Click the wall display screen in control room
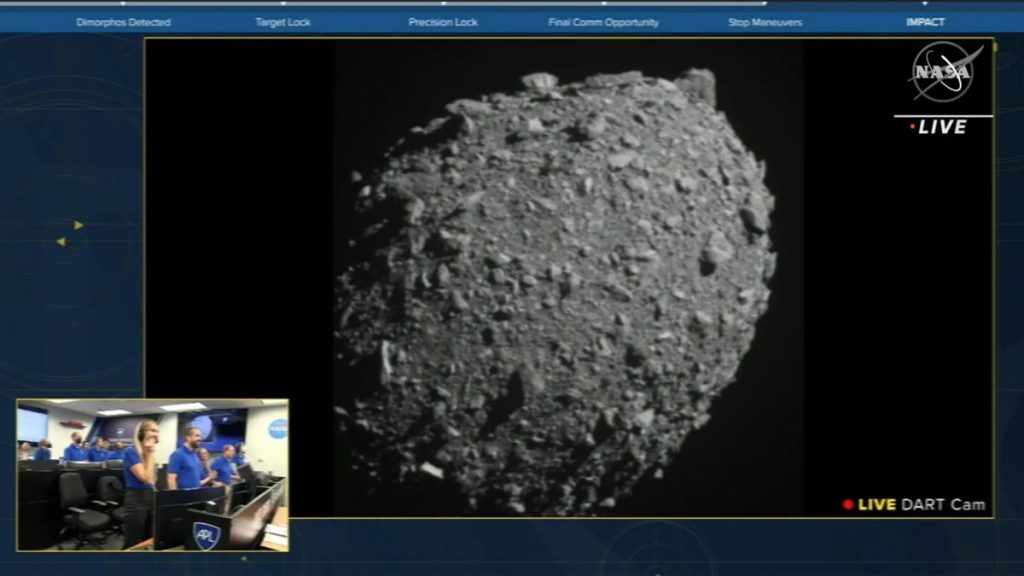This screenshot has width=1024, height=576. coord(31,425)
